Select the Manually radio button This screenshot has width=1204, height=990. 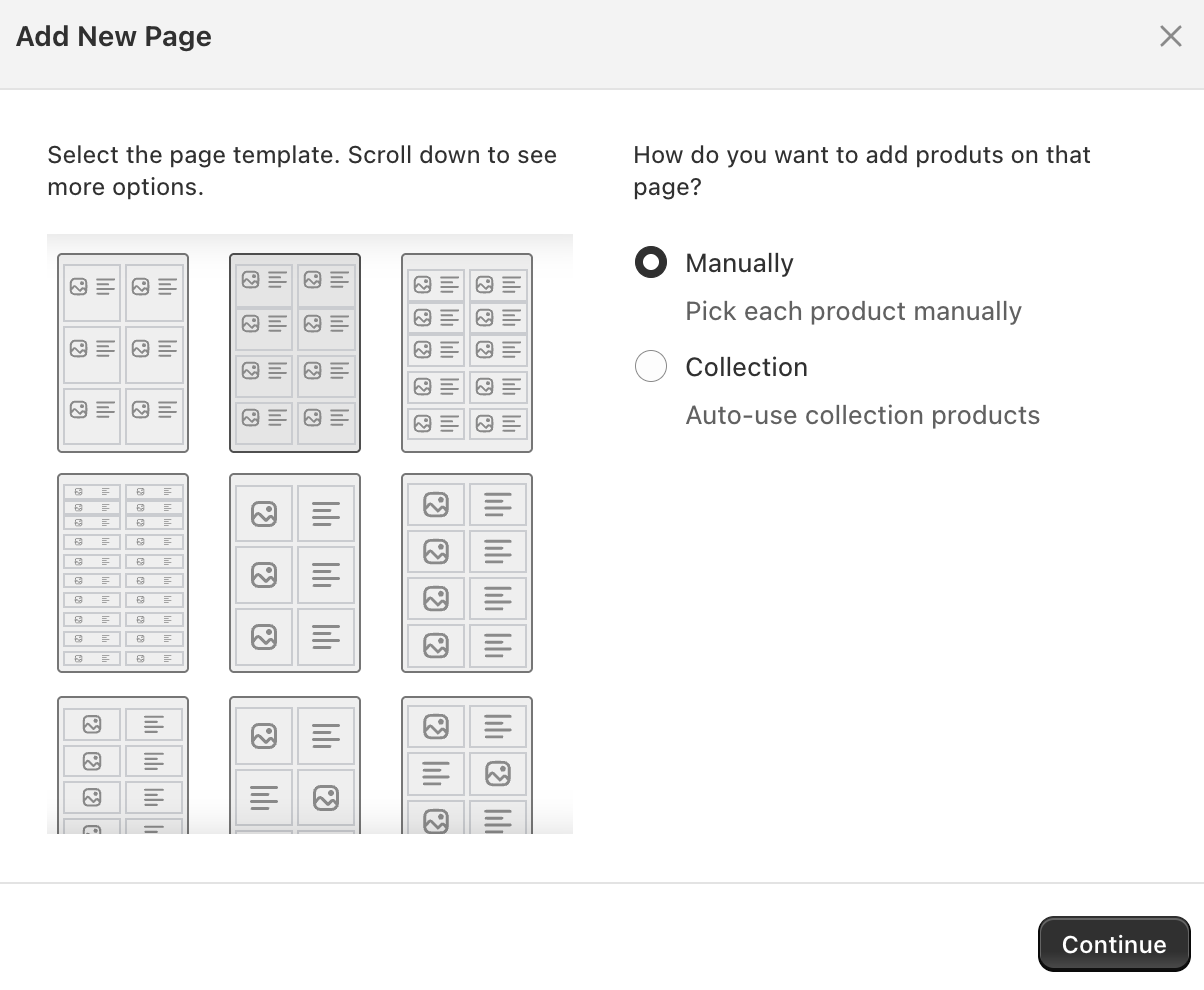pyautogui.click(x=650, y=262)
